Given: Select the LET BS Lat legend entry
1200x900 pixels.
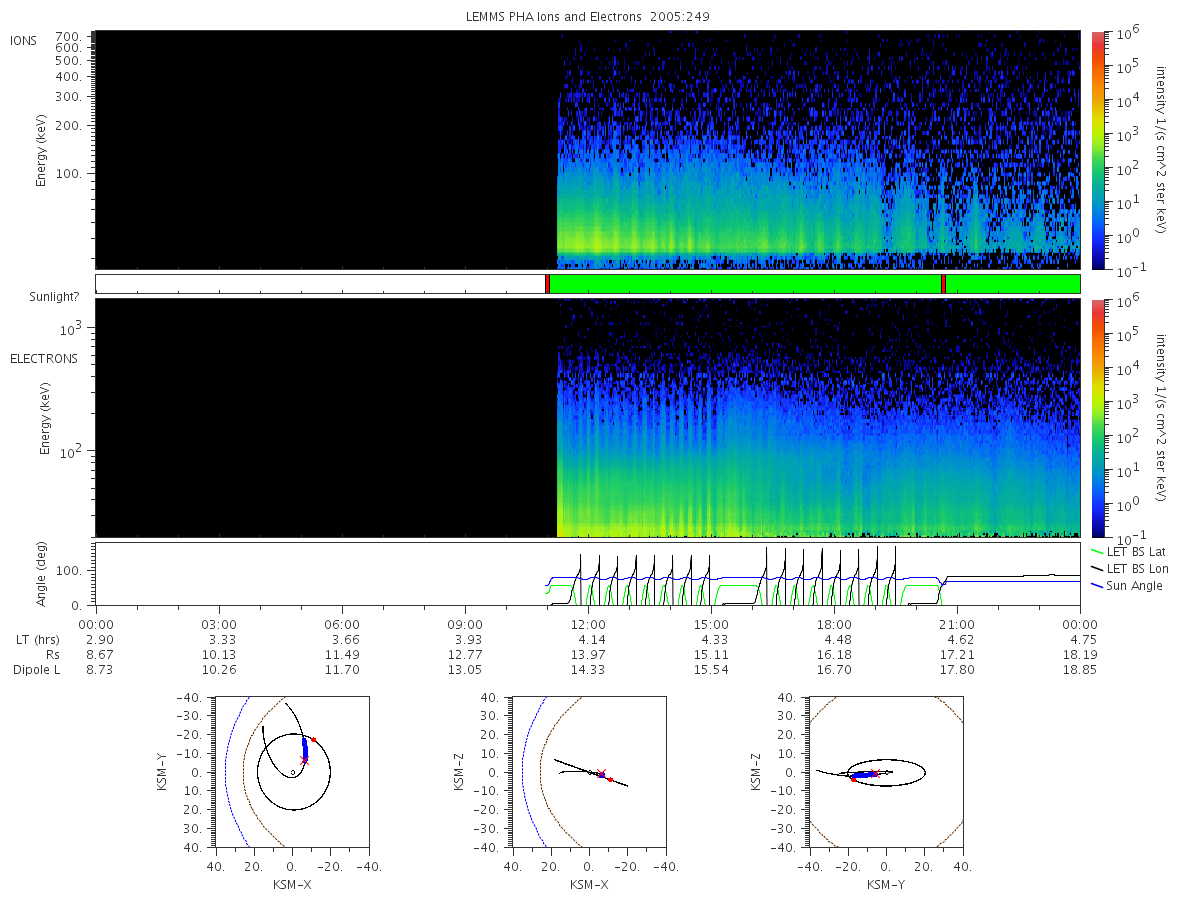Looking at the screenshot, I should click(1128, 551).
